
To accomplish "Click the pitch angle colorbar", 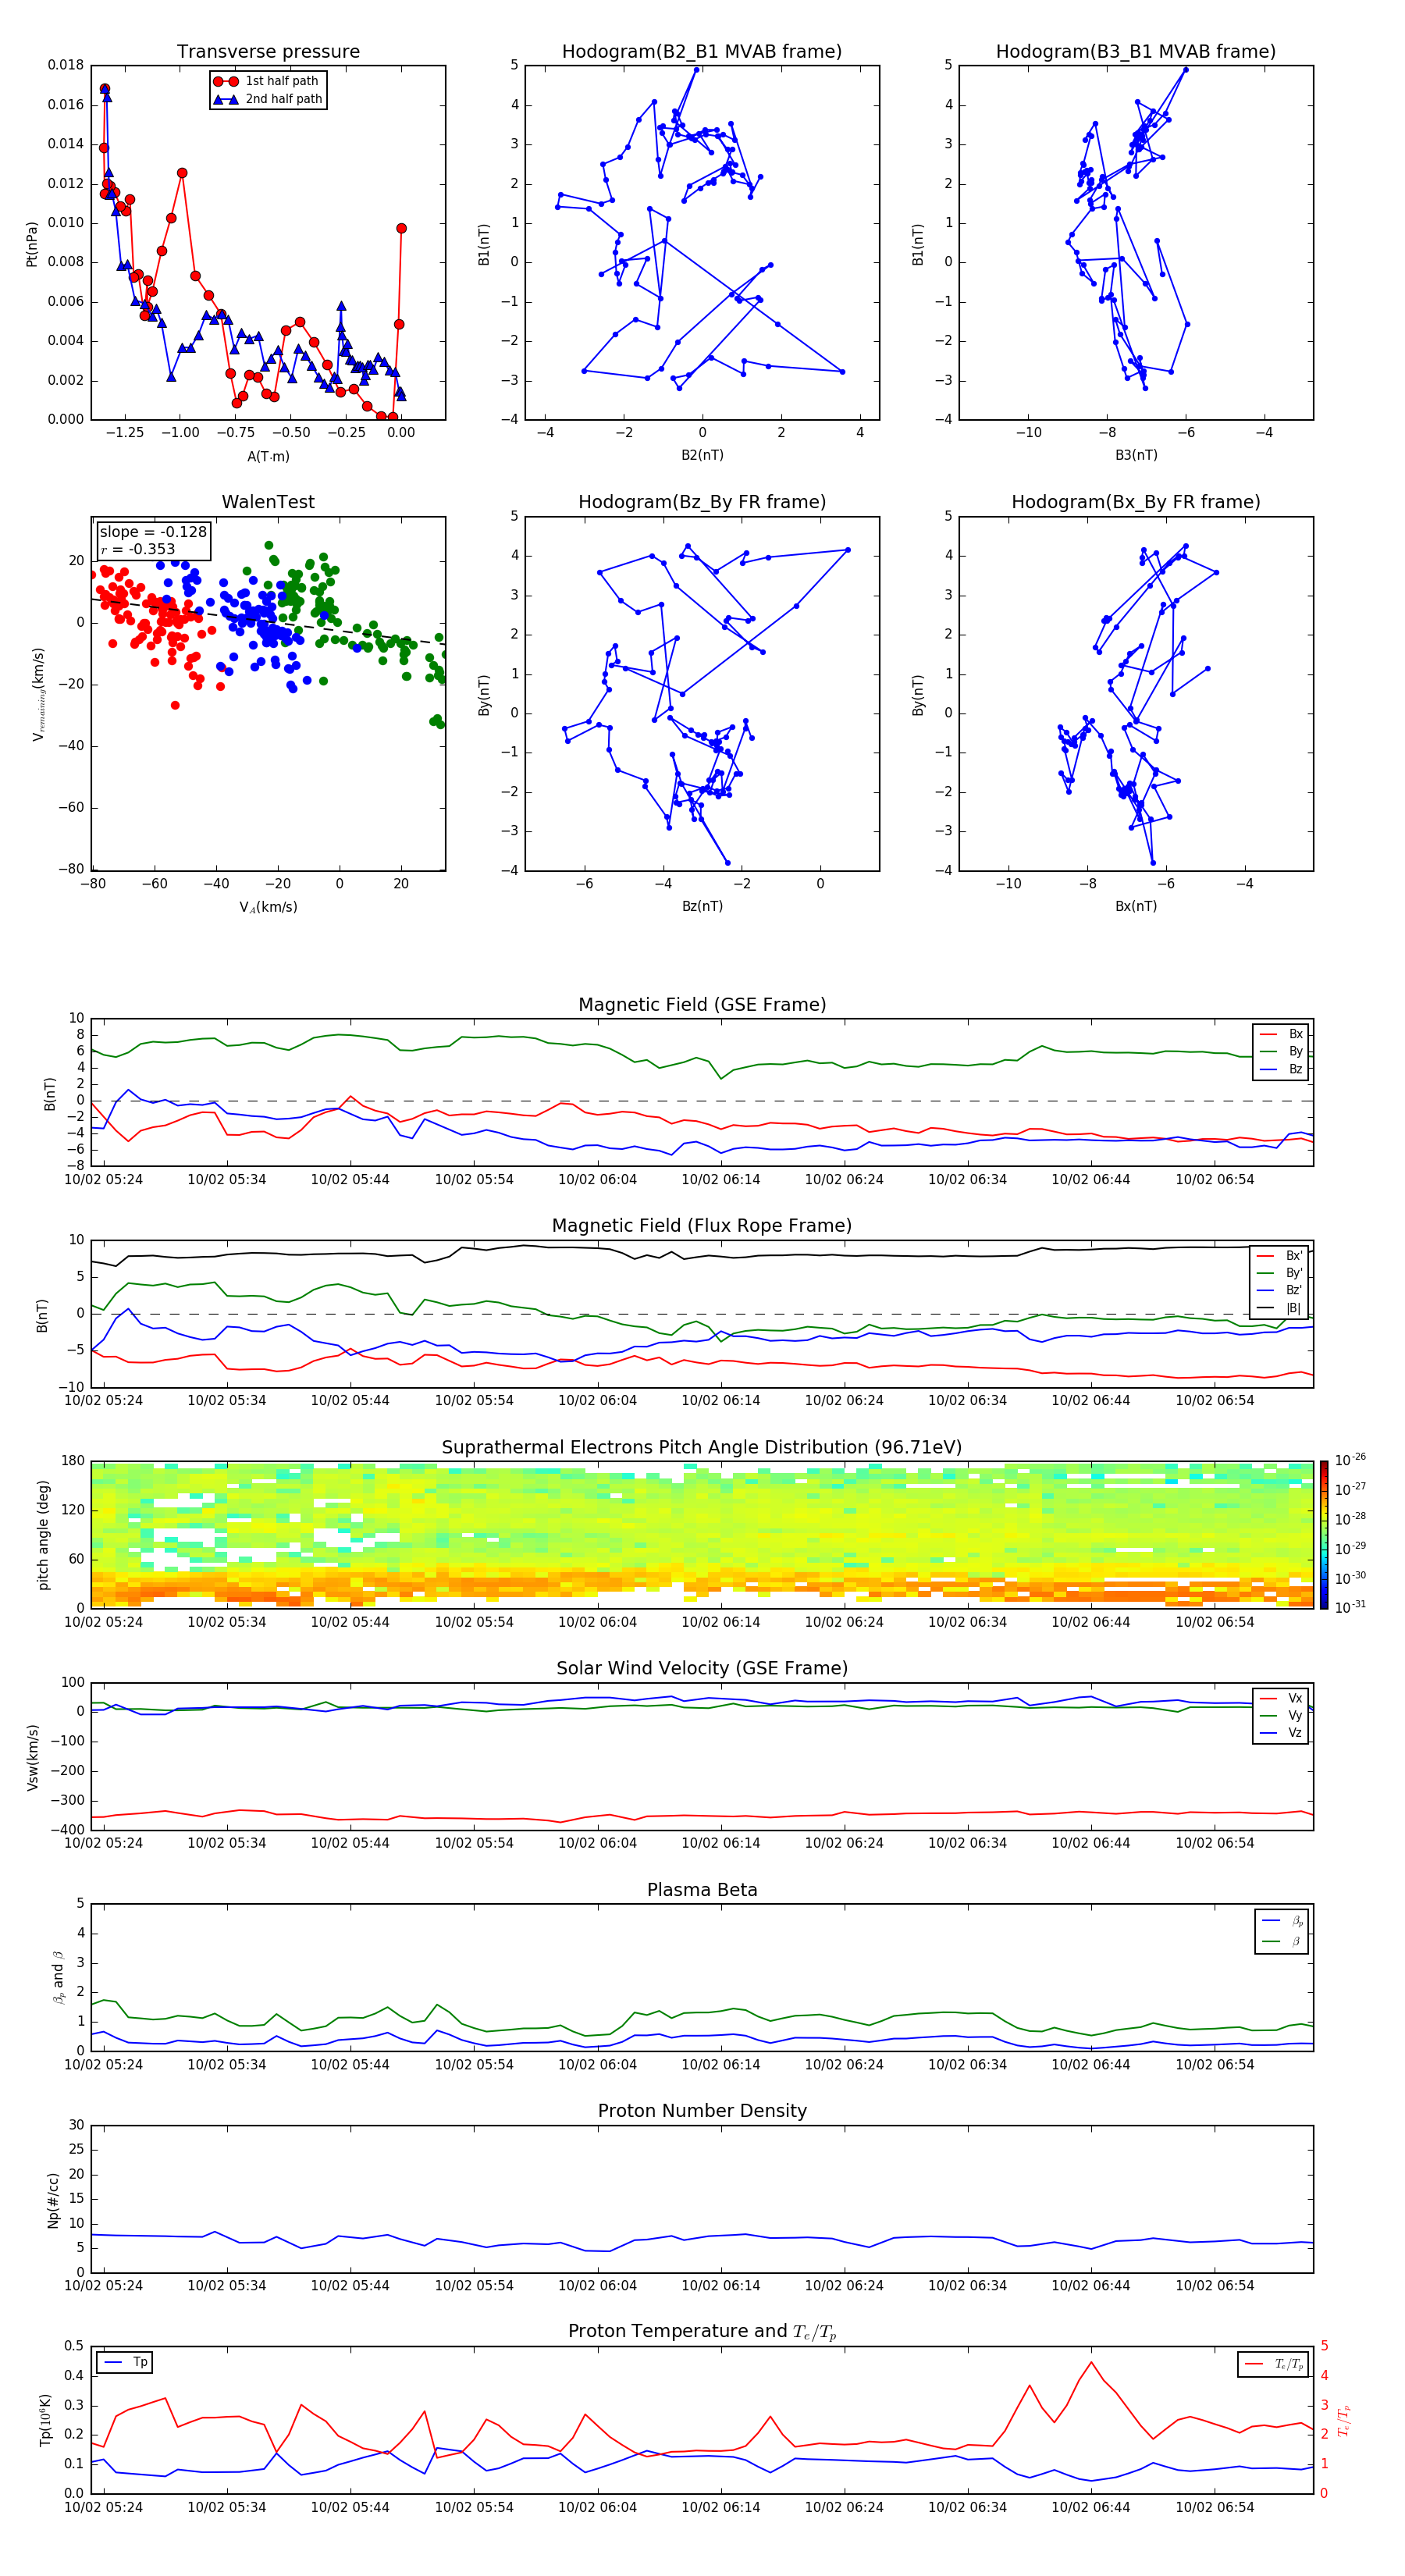I will pyautogui.click(x=1324, y=1535).
